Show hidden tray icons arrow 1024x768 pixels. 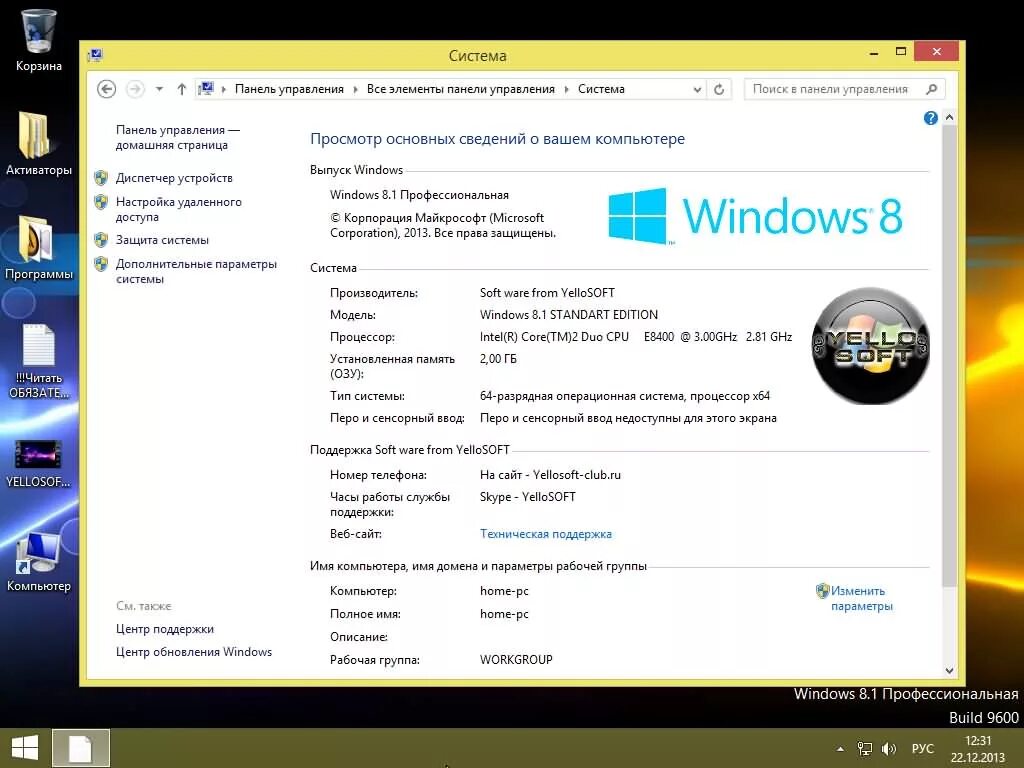tap(840, 749)
